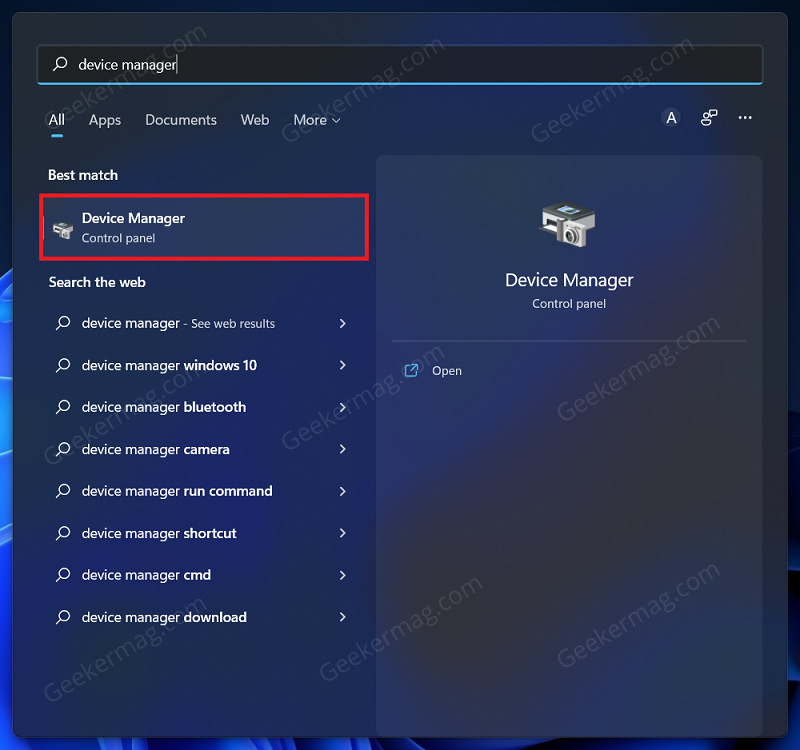The height and width of the screenshot is (750, 800).
Task: Expand arrow for 'device manager cmd'
Action: point(342,575)
